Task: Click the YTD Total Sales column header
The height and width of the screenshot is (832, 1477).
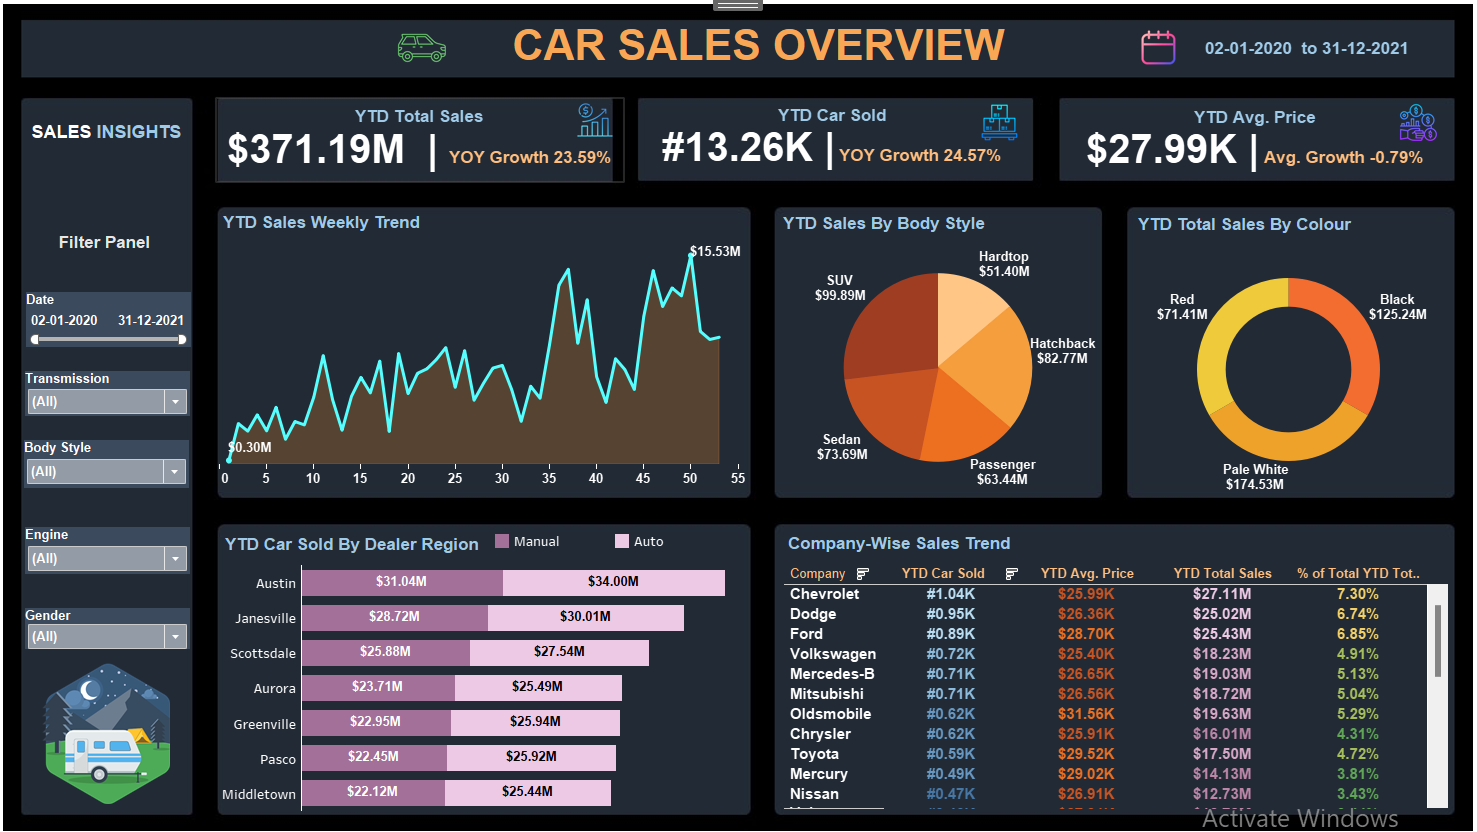Action: (1222, 574)
